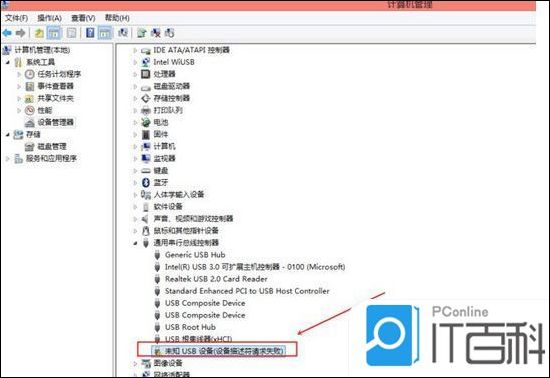The width and height of the screenshot is (550, 378).
Task: Select Realtek USB 2.0 Card Reader device
Action: (x=216, y=279)
